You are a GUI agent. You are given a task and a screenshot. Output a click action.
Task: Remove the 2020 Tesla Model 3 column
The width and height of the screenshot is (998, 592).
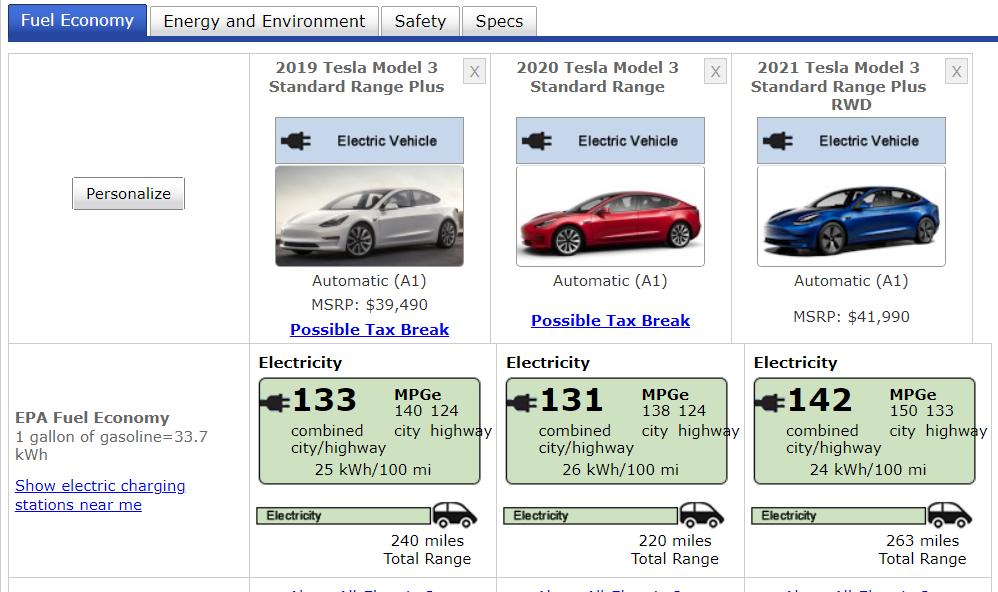(x=715, y=71)
